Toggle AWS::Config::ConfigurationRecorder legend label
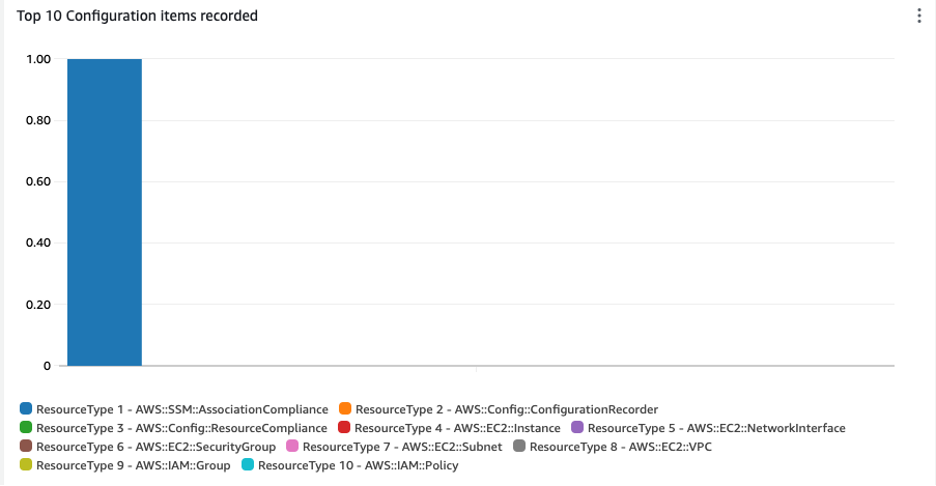This screenshot has height=486, width=936. 506,409
